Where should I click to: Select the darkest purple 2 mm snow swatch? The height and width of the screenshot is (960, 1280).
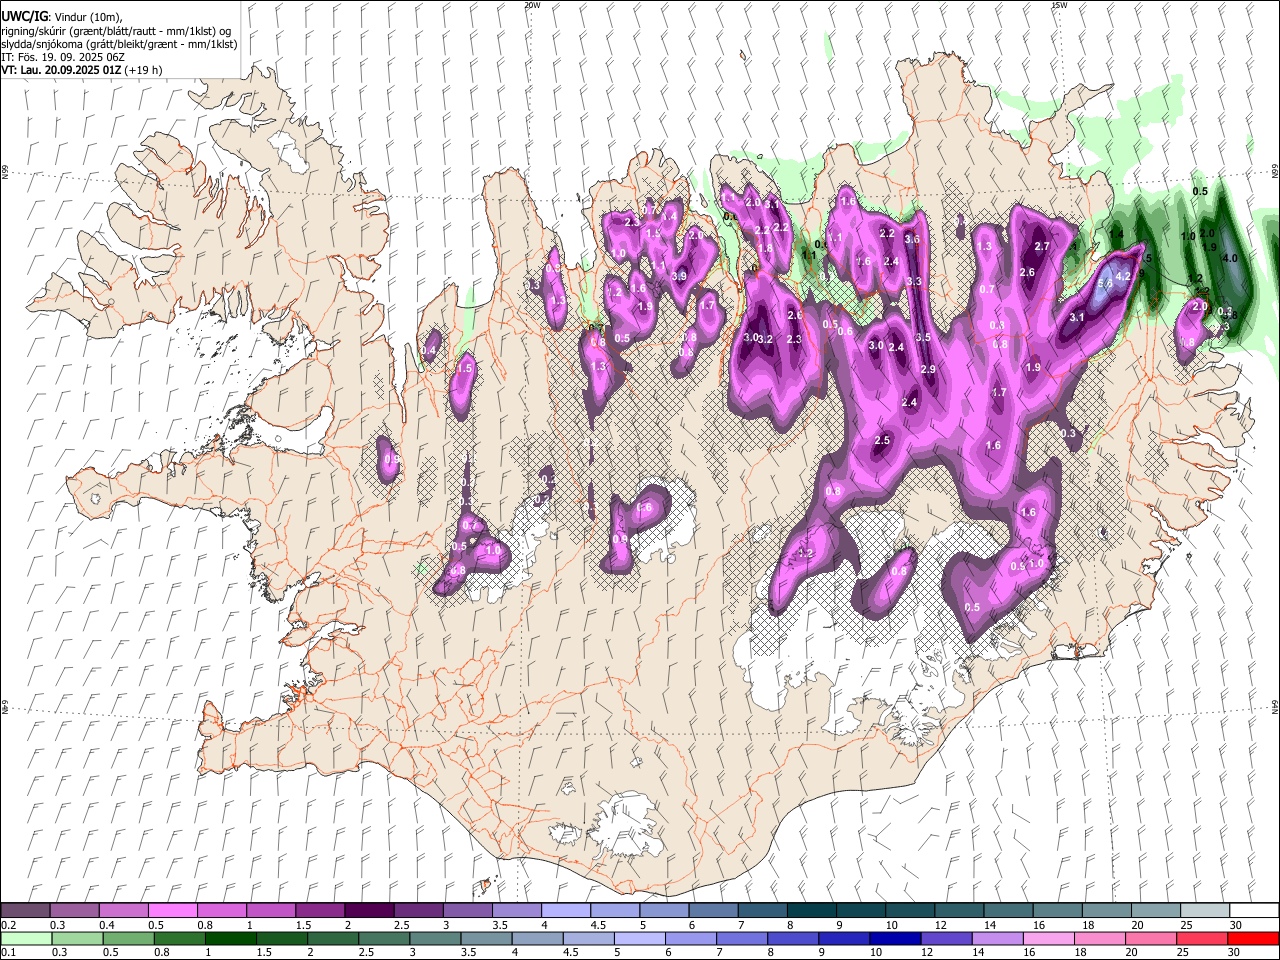pyautogui.click(x=369, y=911)
